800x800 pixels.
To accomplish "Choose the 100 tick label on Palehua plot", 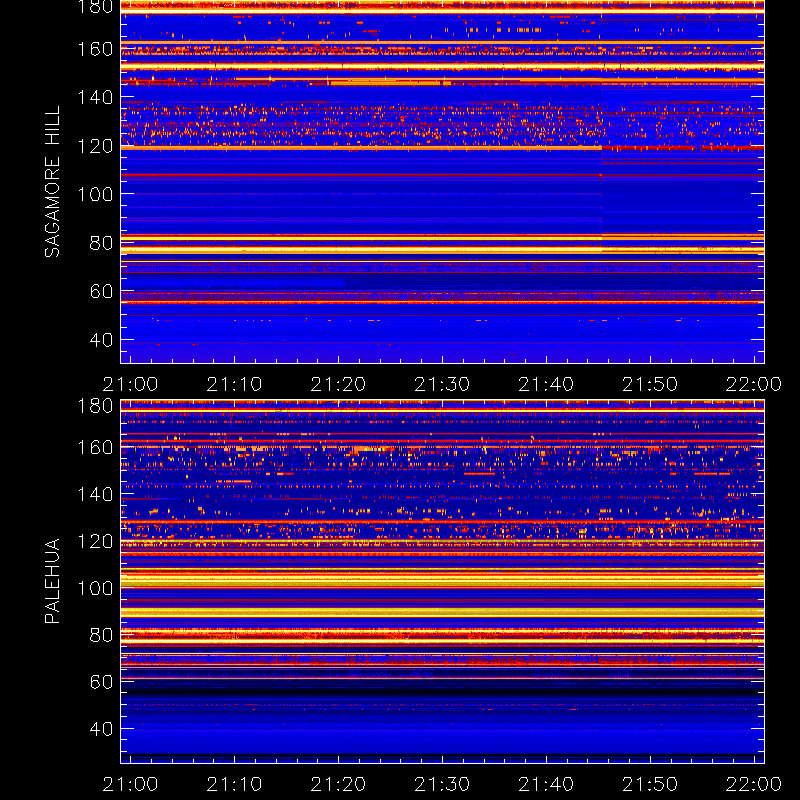I will pyautogui.click(x=95, y=588).
